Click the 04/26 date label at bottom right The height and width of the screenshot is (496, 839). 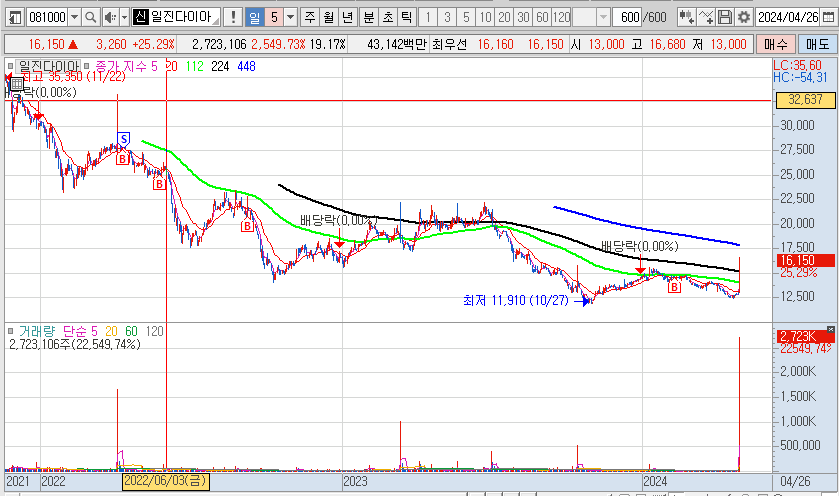coord(795,481)
